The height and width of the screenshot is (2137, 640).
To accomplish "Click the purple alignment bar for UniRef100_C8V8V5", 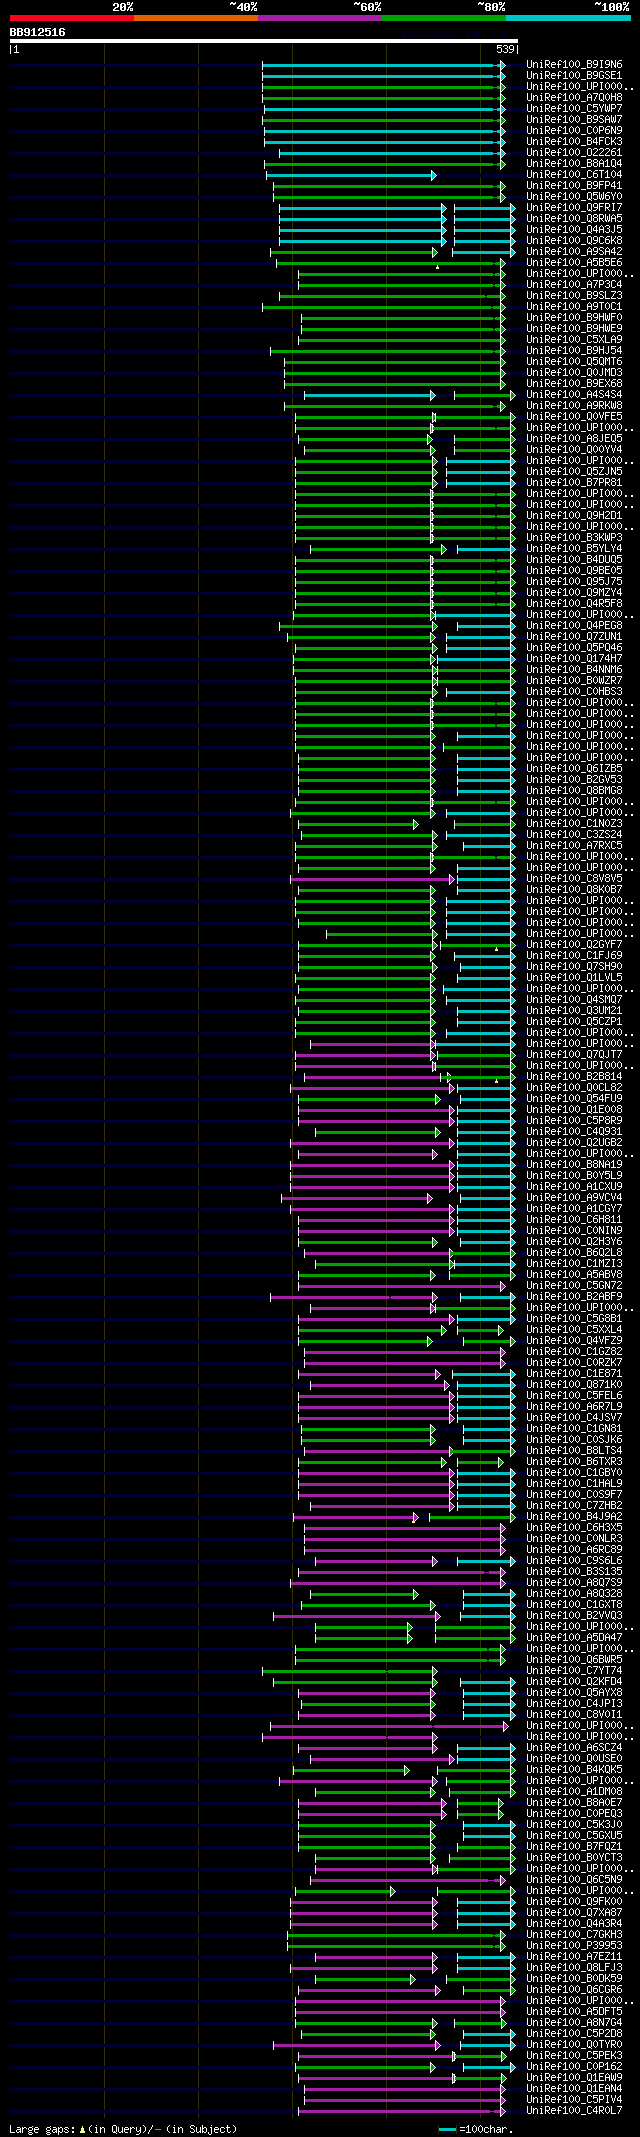I will coord(371,879).
